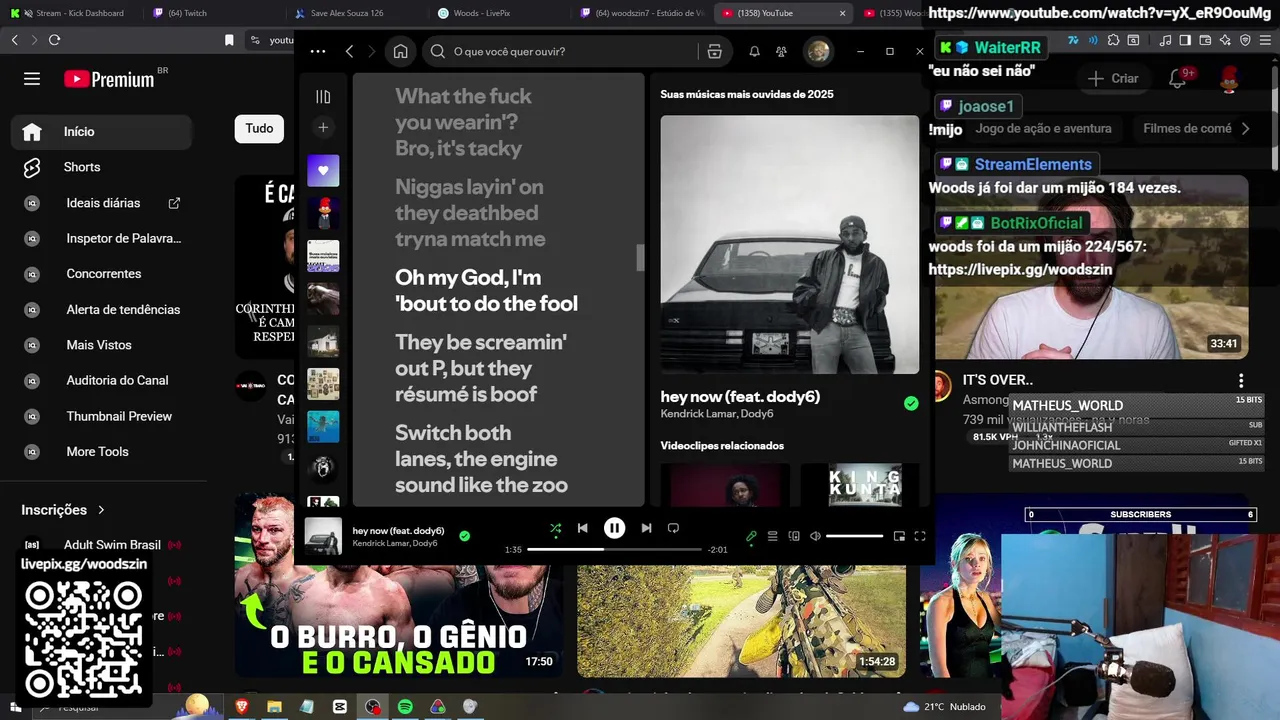The image size is (1280, 720).
Task: Mute Spotify using the volume speaker icon
Action: (815, 536)
